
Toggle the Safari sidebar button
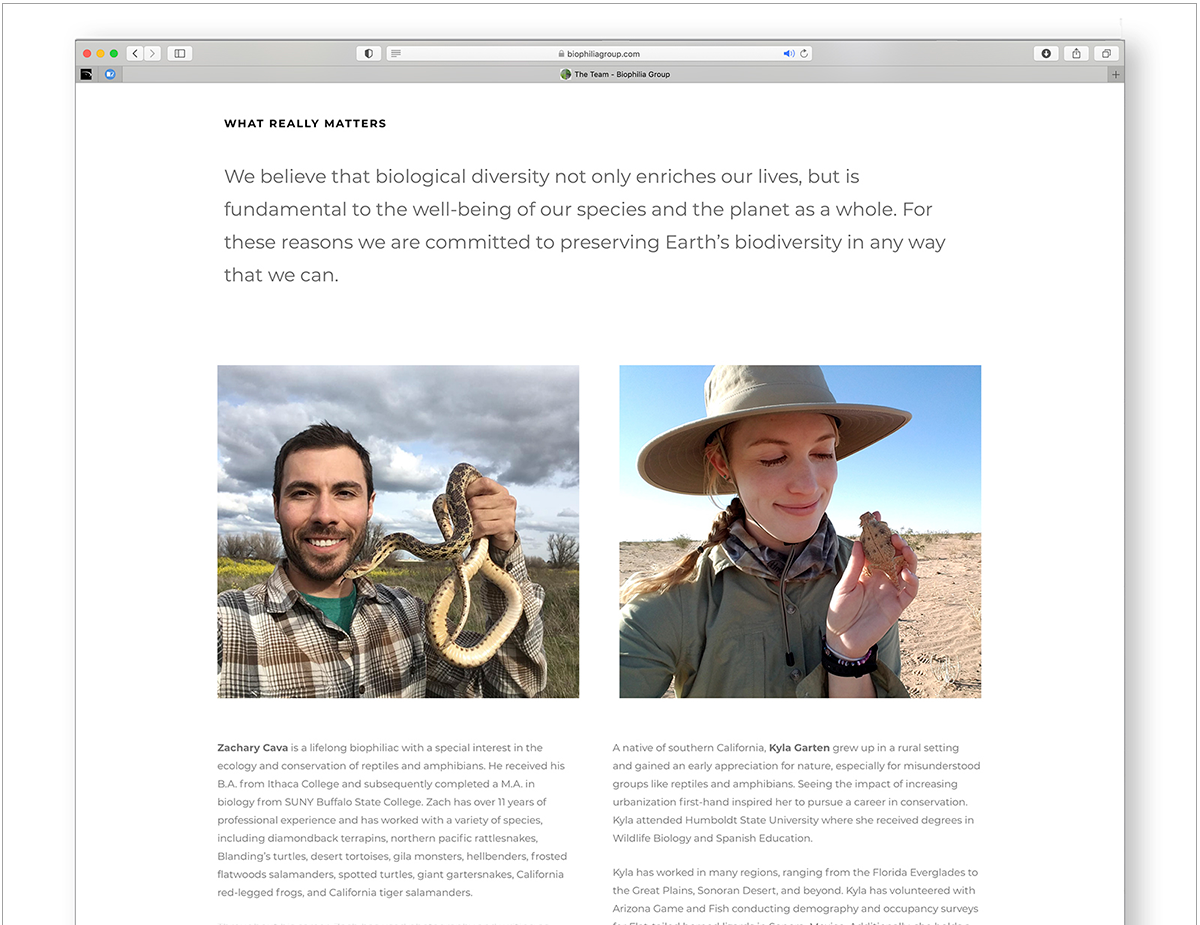180,54
